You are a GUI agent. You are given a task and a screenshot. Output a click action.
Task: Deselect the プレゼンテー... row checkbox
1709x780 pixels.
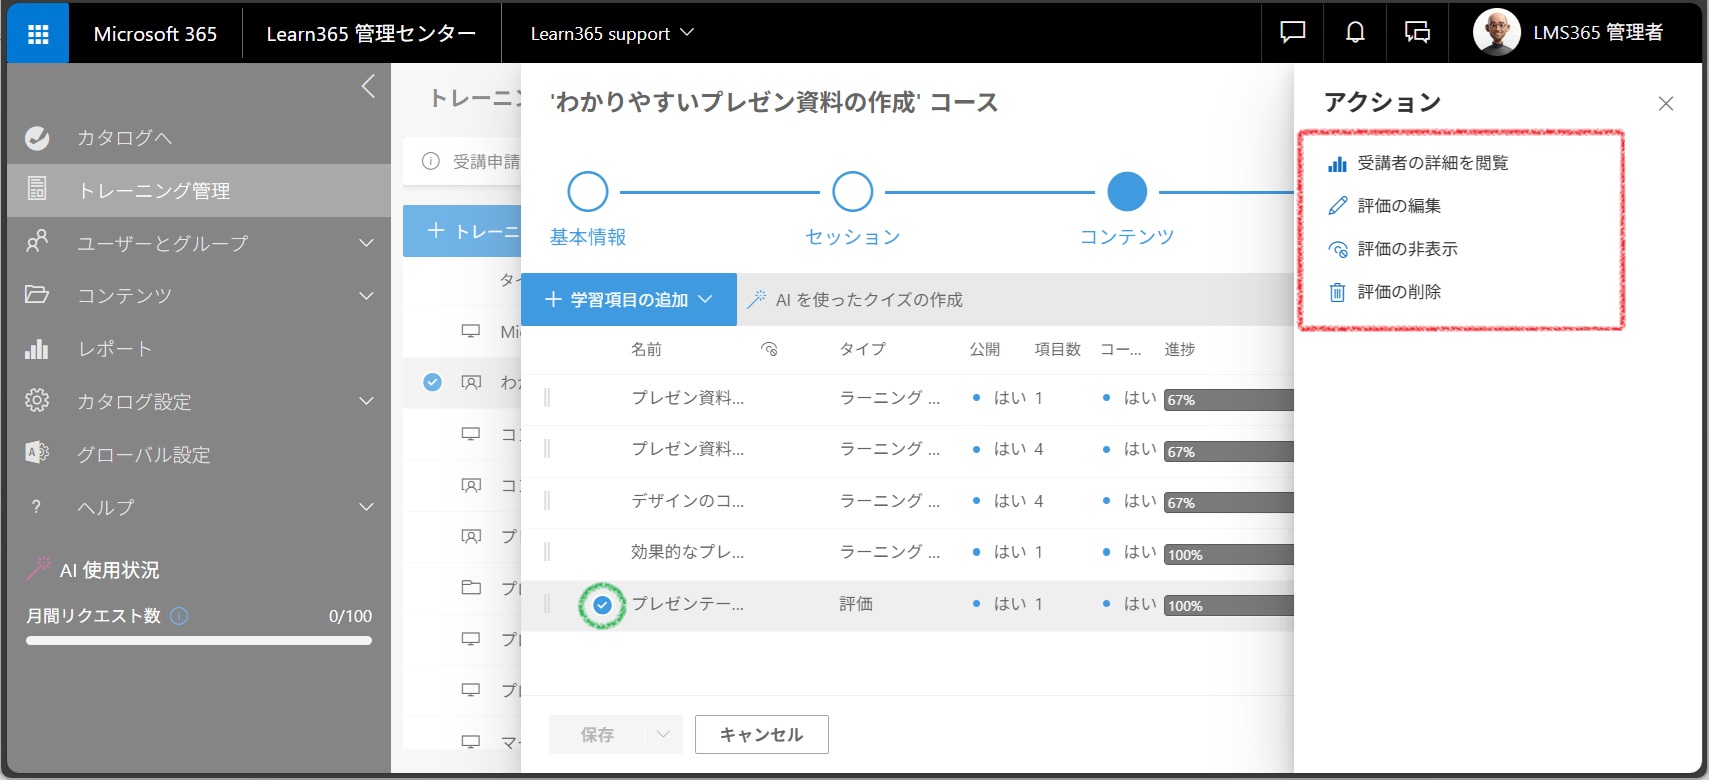(602, 604)
